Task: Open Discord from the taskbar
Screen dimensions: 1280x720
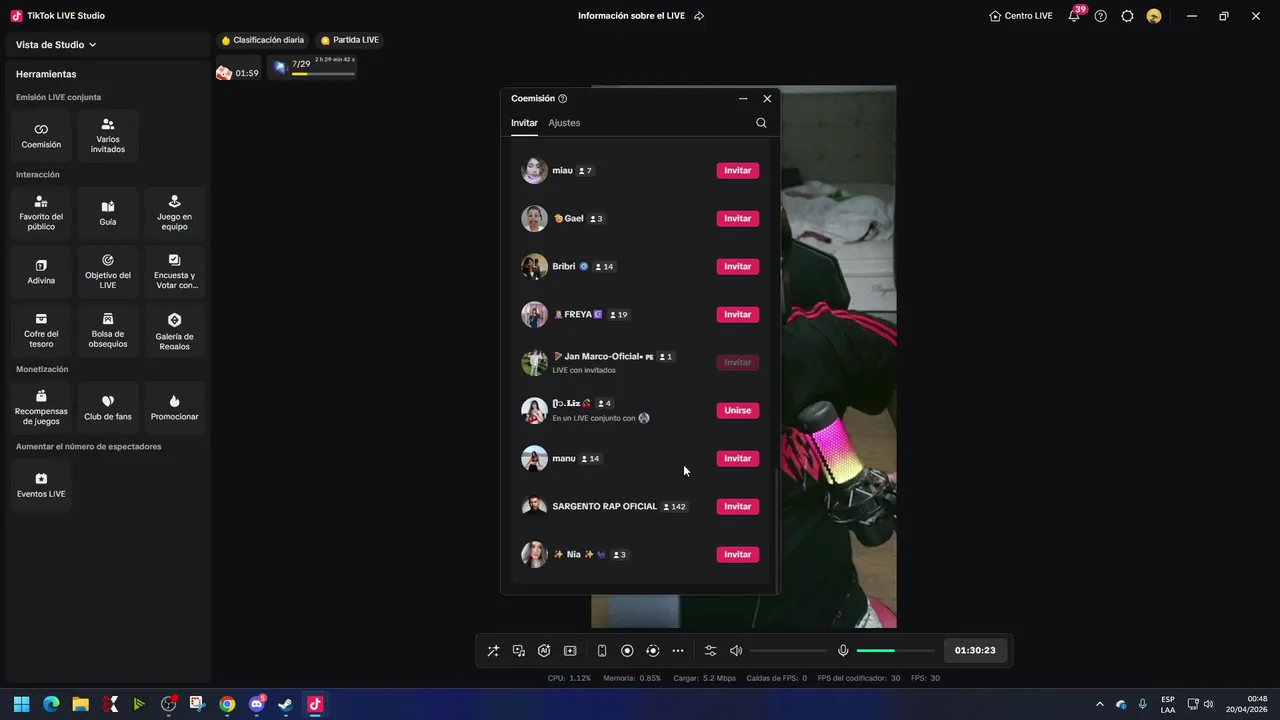Action: 256,704
